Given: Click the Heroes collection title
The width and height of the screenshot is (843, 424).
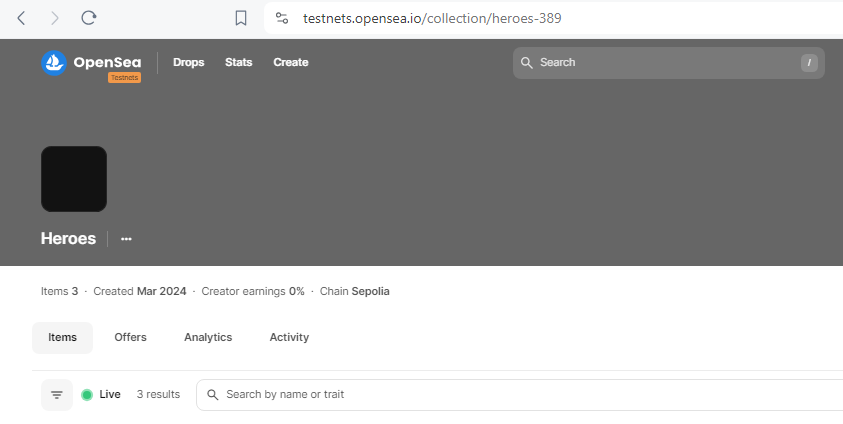Looking at the screenshot, I should coord(68,239).
